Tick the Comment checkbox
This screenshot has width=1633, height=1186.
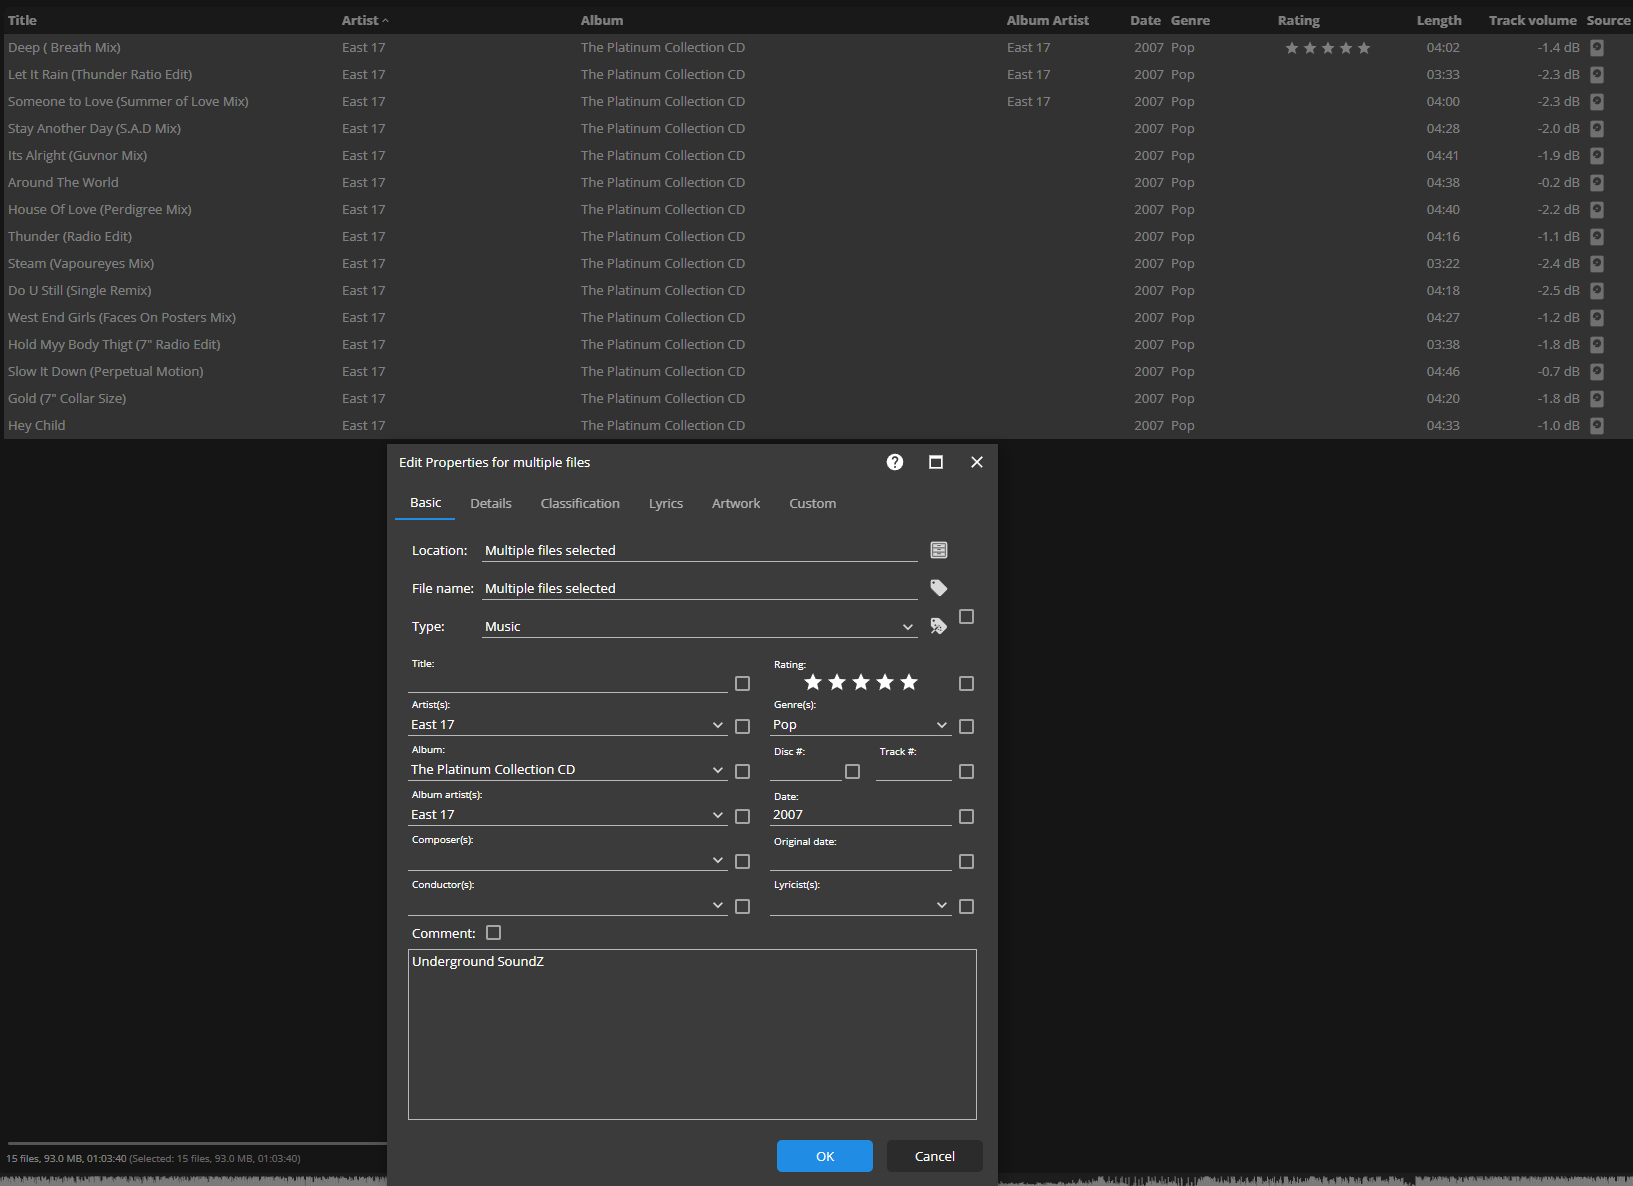point(493,933)
